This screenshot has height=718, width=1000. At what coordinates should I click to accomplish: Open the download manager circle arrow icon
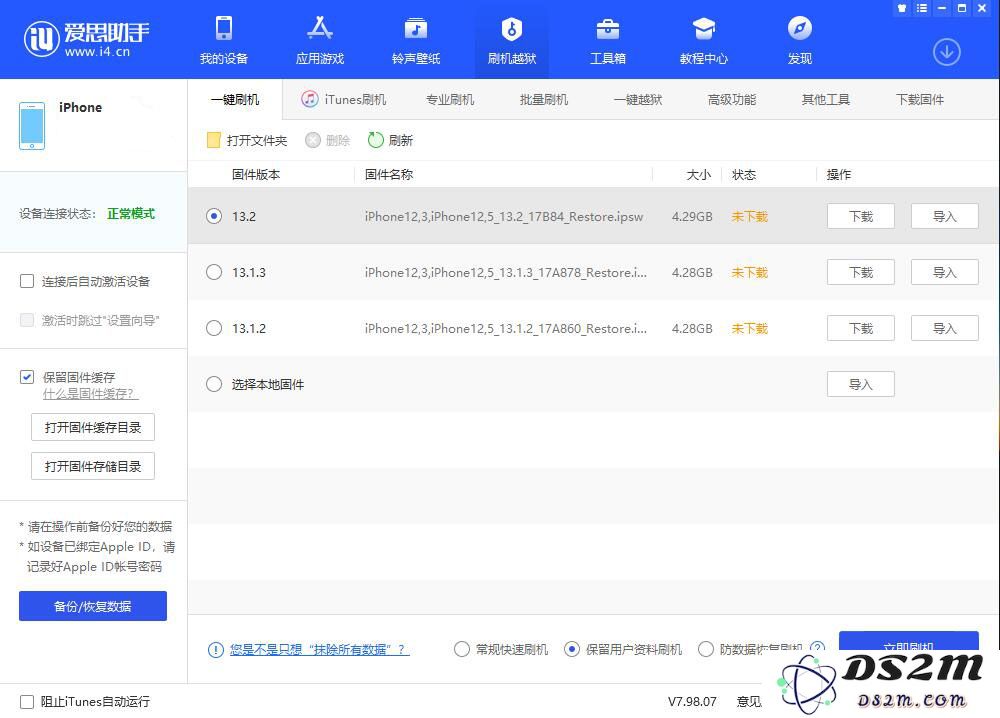coord(946,52)
